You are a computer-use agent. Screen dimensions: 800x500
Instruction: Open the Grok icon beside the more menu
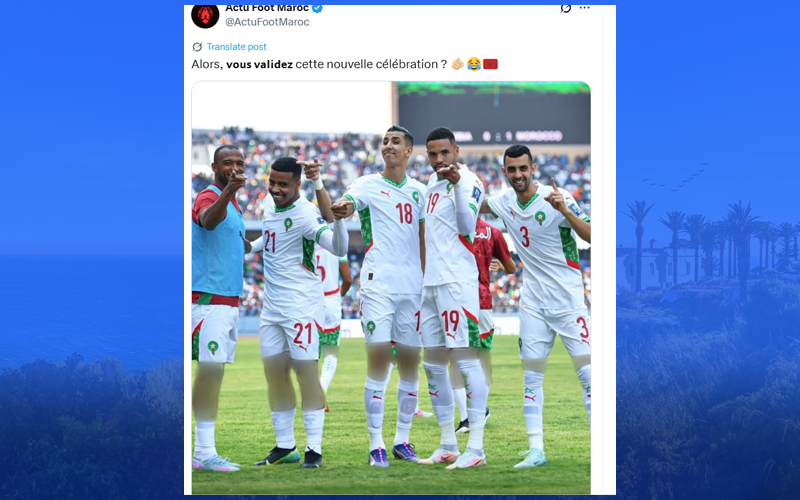click(x=565, y=8)
